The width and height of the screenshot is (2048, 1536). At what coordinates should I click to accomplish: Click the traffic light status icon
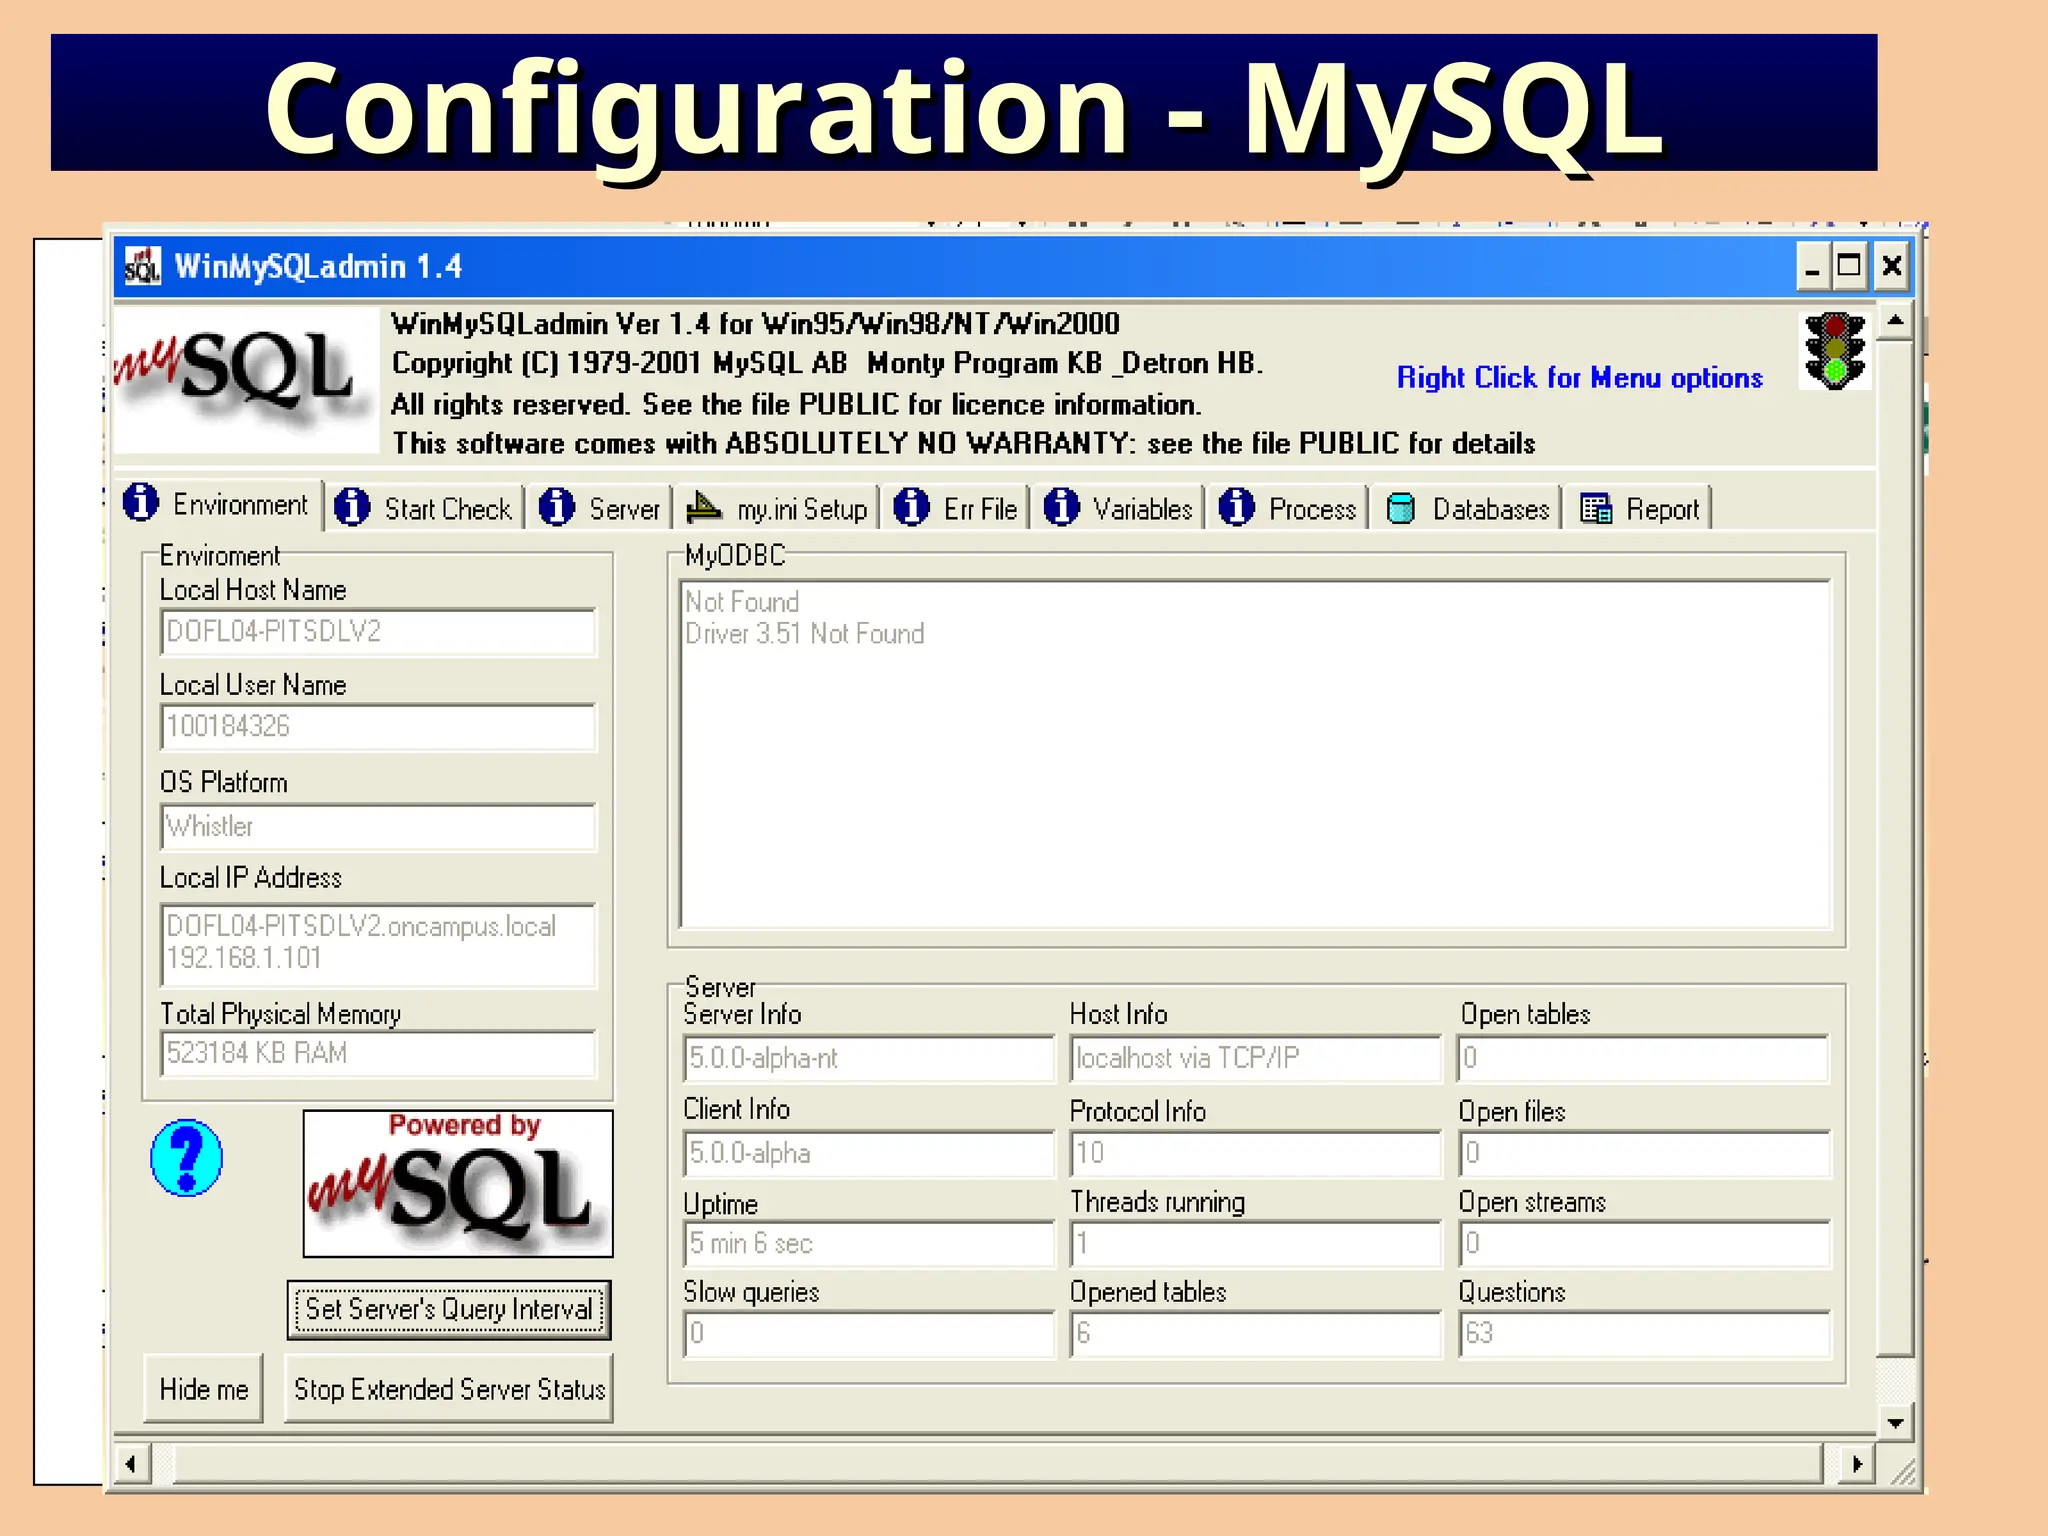click(1835, 351)
